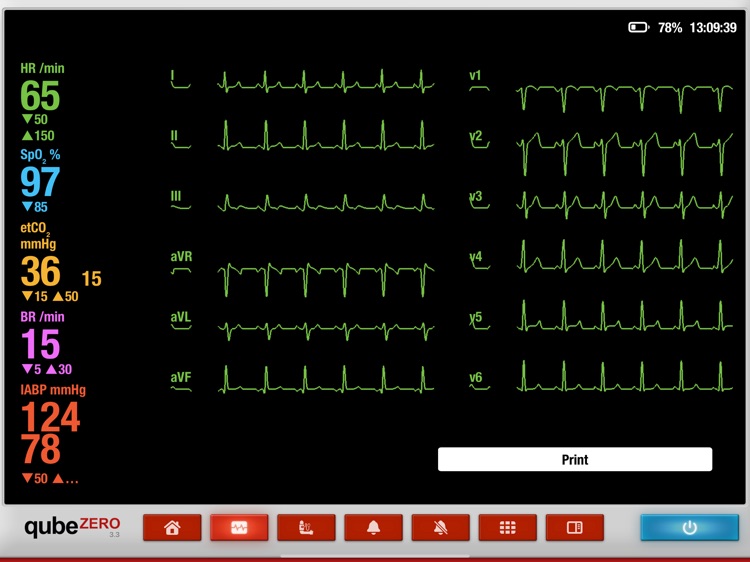Tap the BR upper limit 30
This screenshot has height=562, width=750.
(x=59, y=369)
